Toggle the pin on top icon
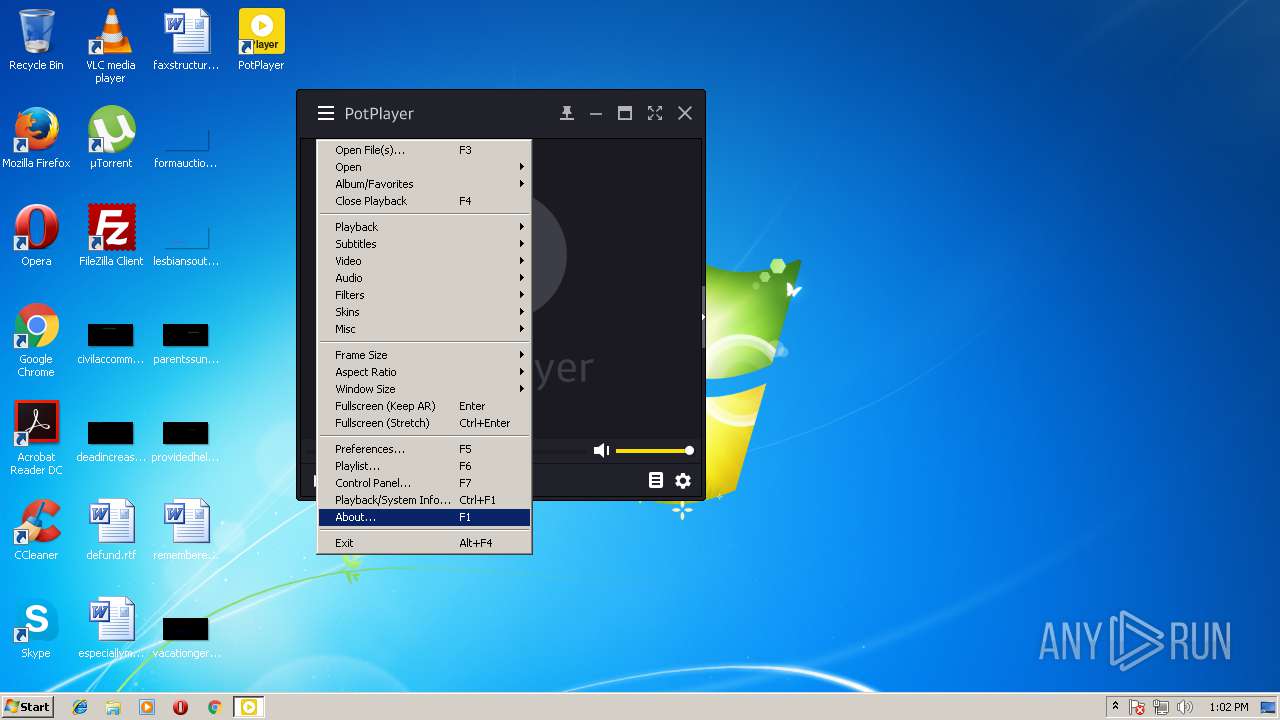 coord(567,114)
